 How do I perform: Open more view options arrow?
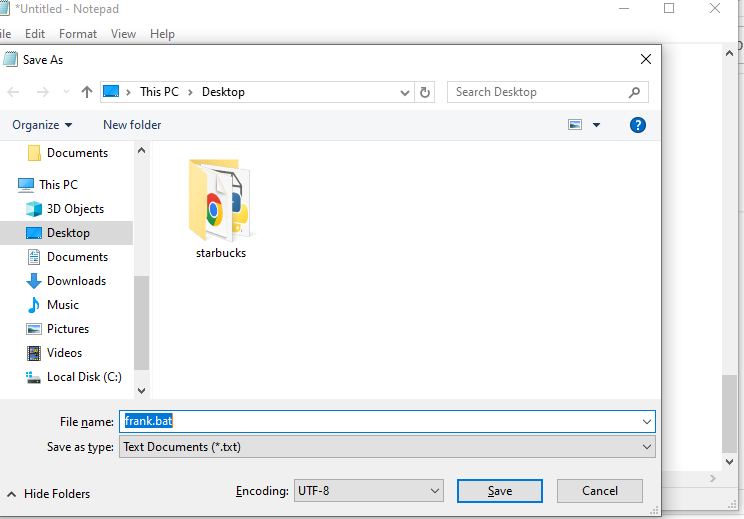(x=596, y=125)
